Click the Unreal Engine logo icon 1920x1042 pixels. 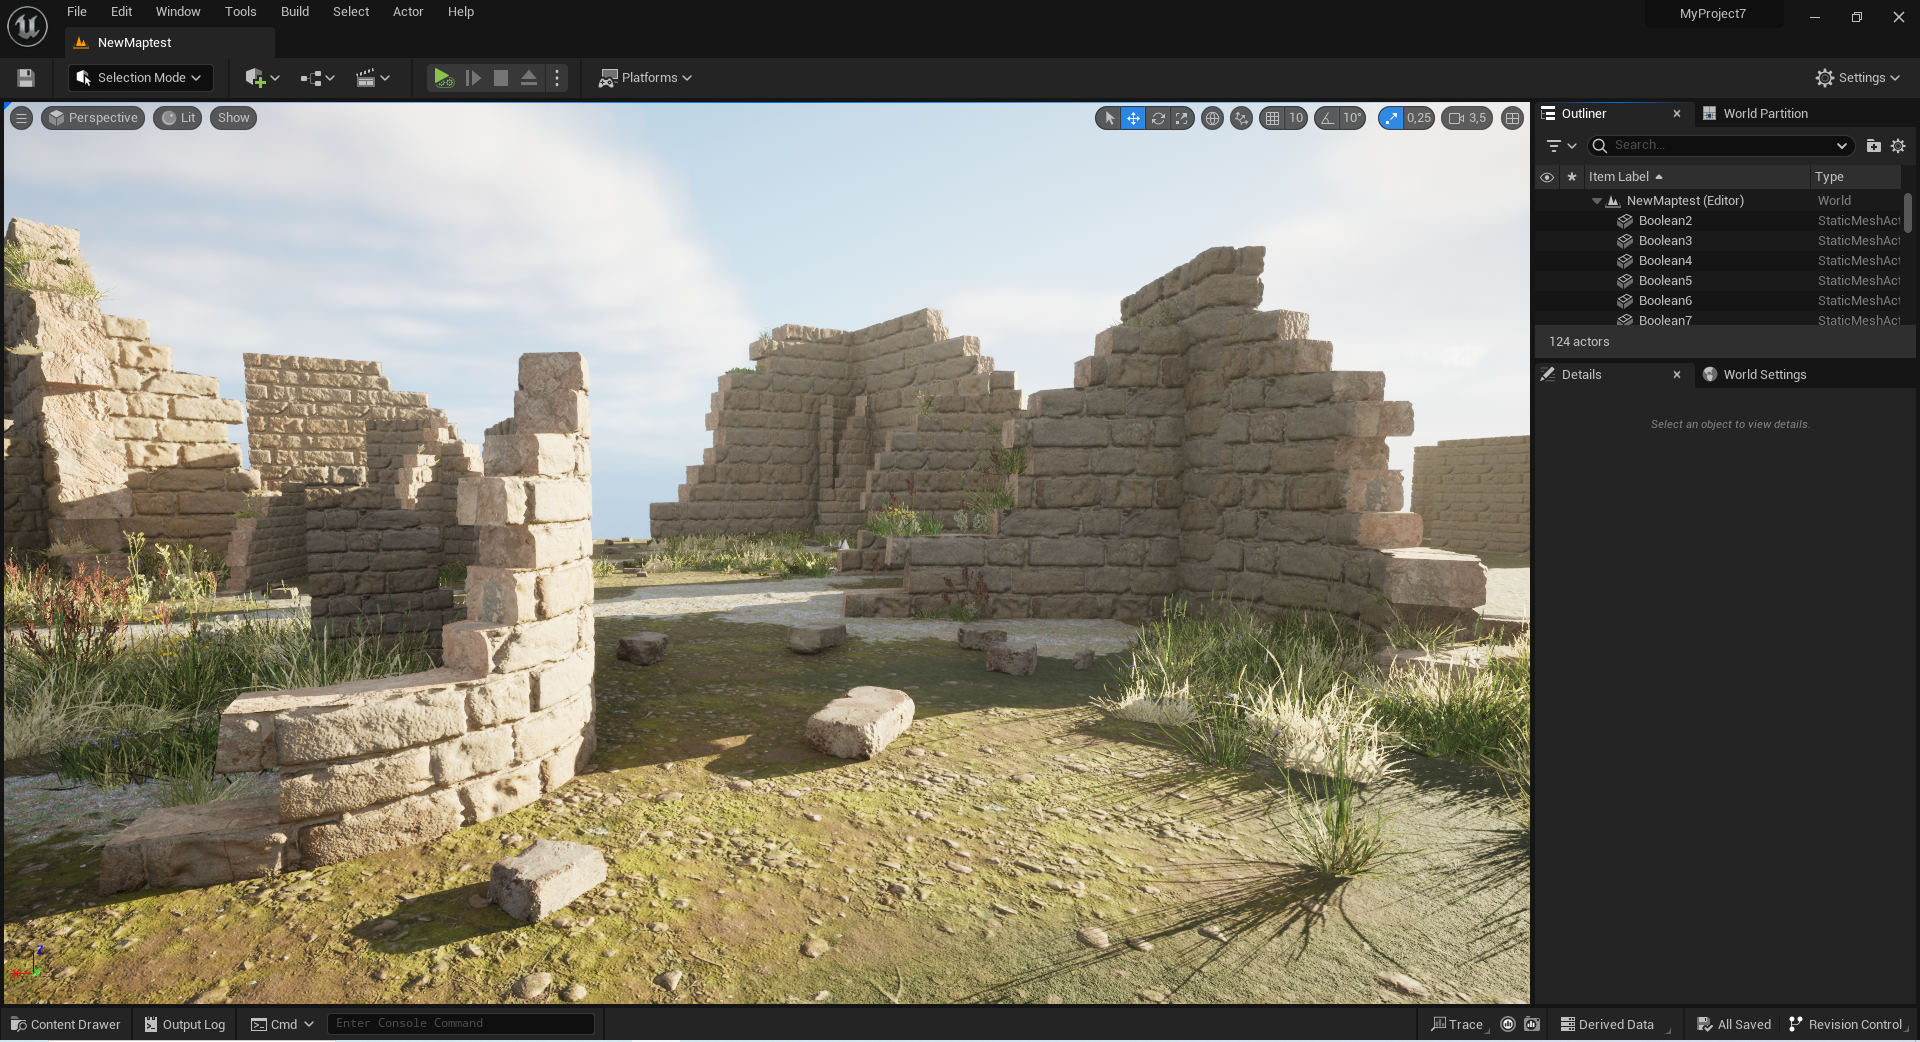pos(27,27)
